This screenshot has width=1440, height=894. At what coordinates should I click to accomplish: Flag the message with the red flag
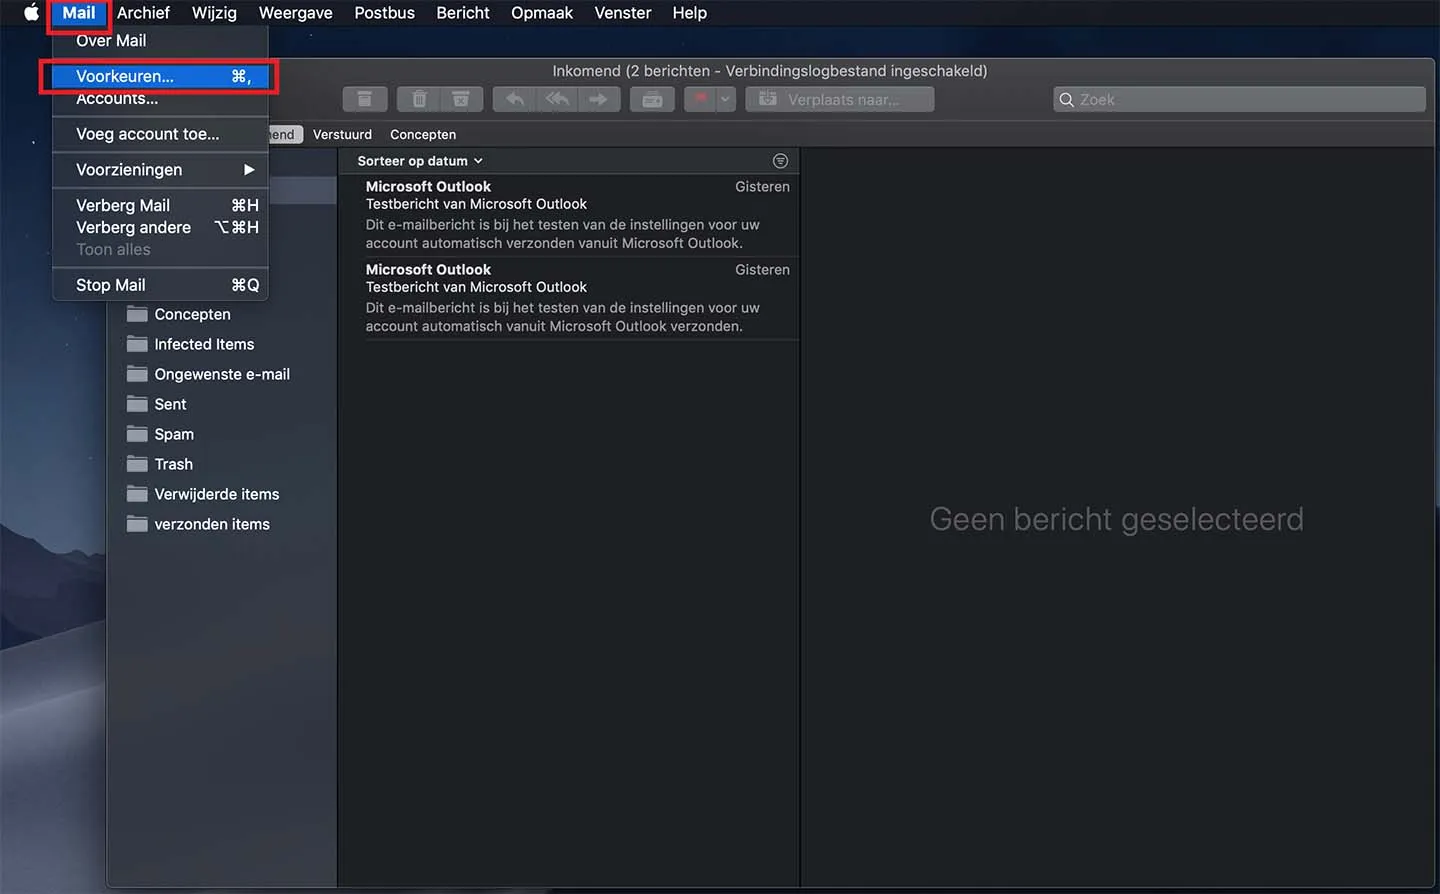point(700,99)
